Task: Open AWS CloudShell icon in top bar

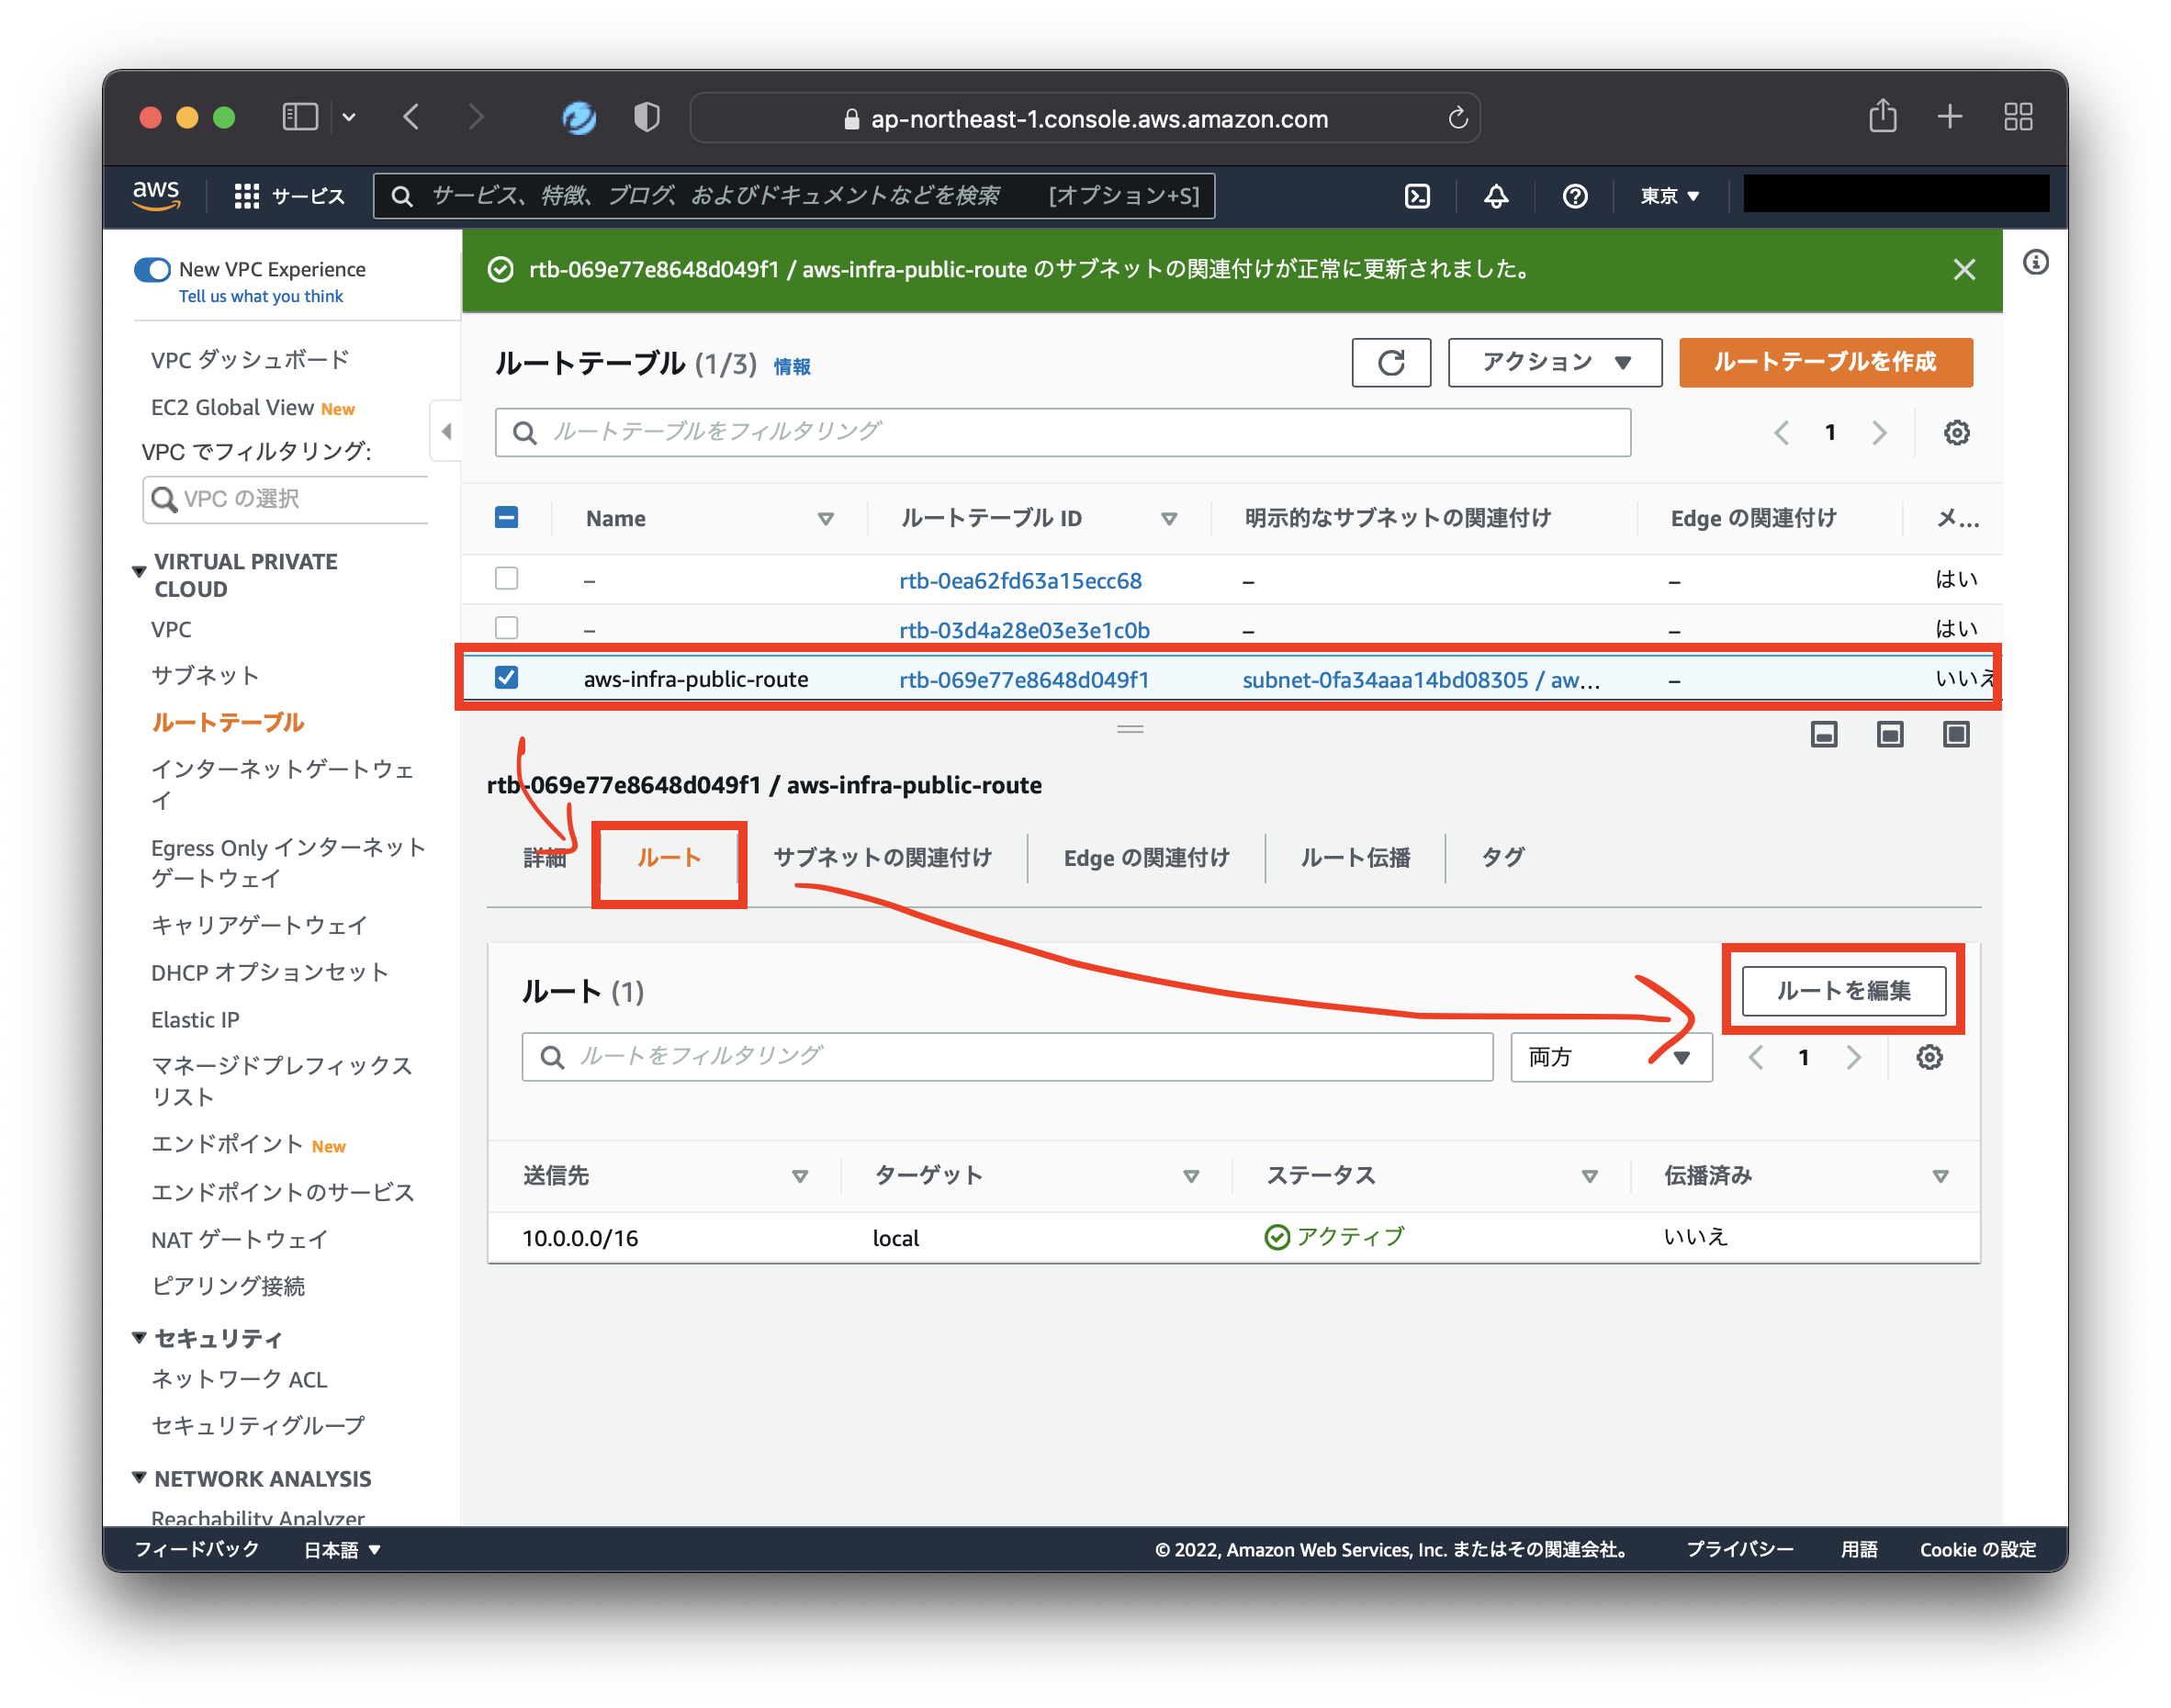Action: [x=1417, y=196]
